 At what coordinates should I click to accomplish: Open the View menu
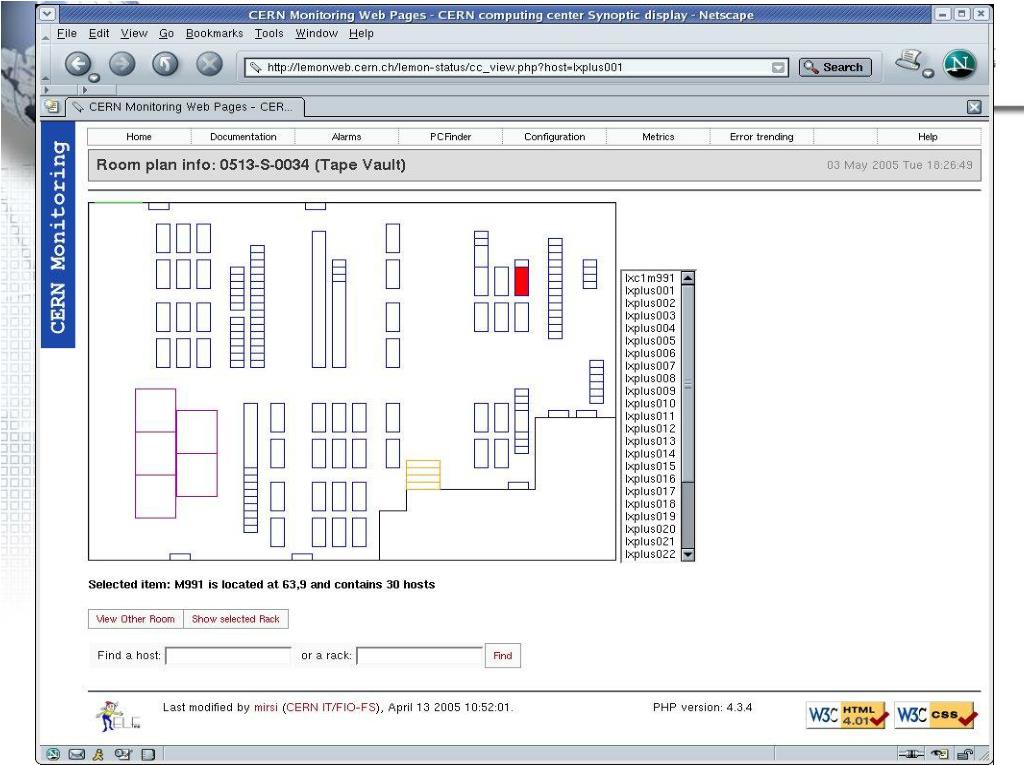tap(134, 33)
